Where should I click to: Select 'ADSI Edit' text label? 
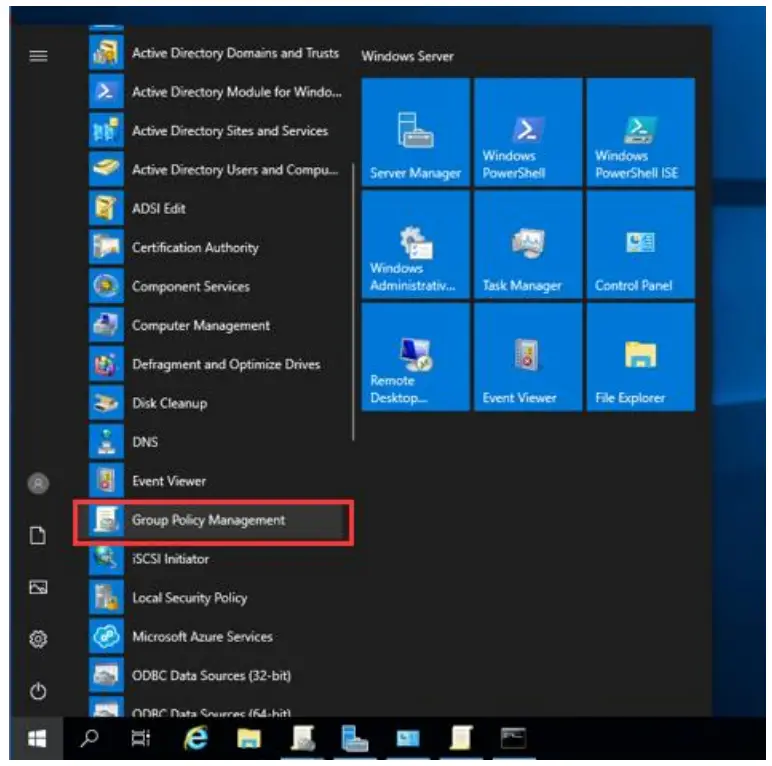159,208
